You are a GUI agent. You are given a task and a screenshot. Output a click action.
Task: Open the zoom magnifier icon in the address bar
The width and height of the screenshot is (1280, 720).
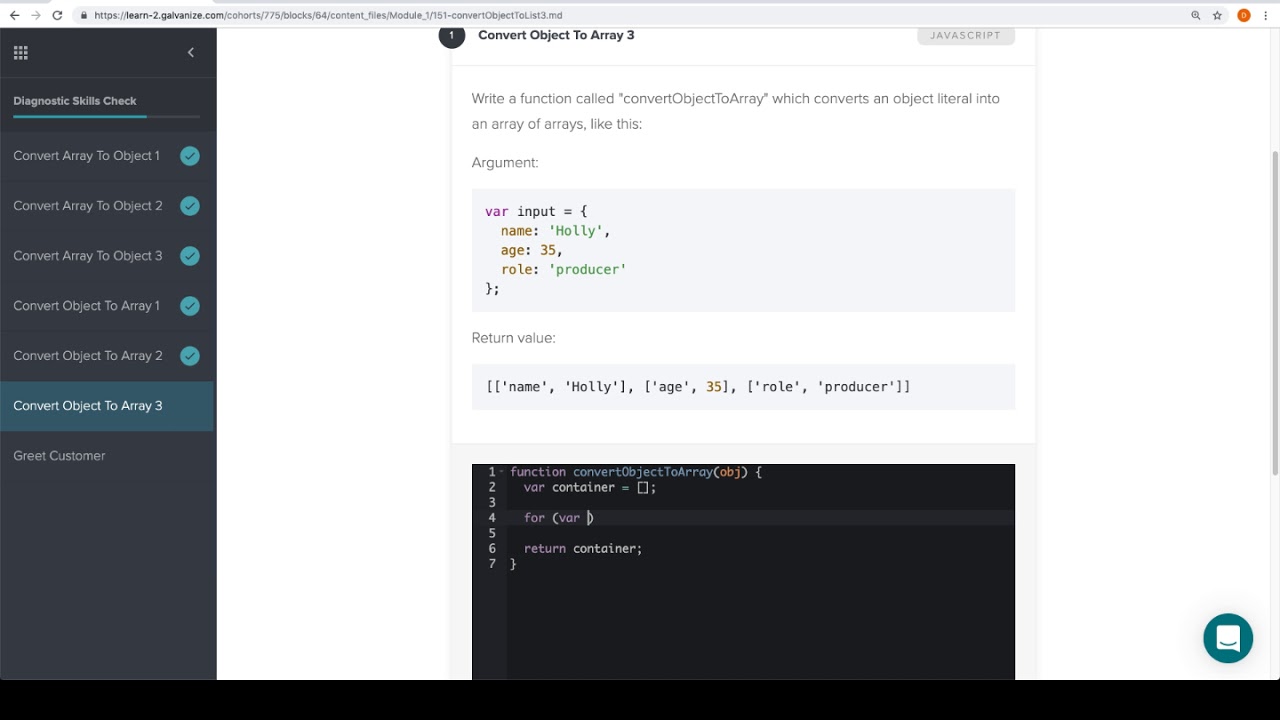[x=1196, y=15]
